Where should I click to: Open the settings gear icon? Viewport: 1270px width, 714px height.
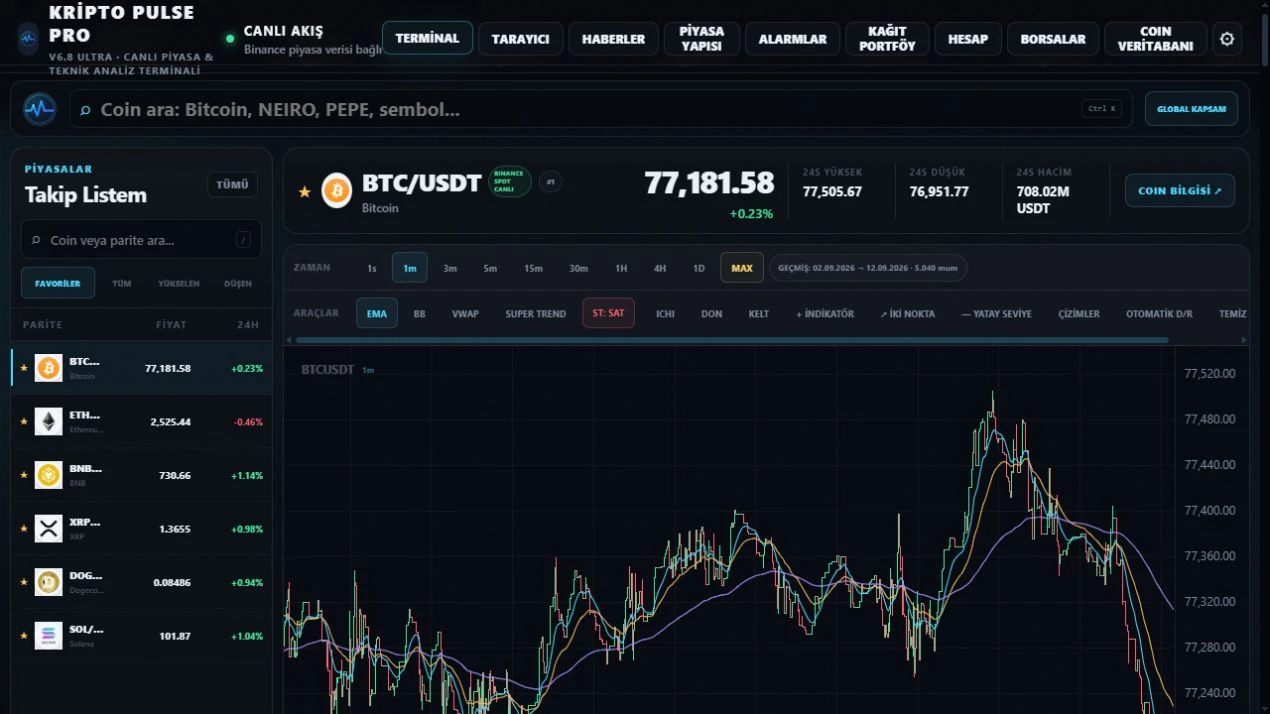1227,39
